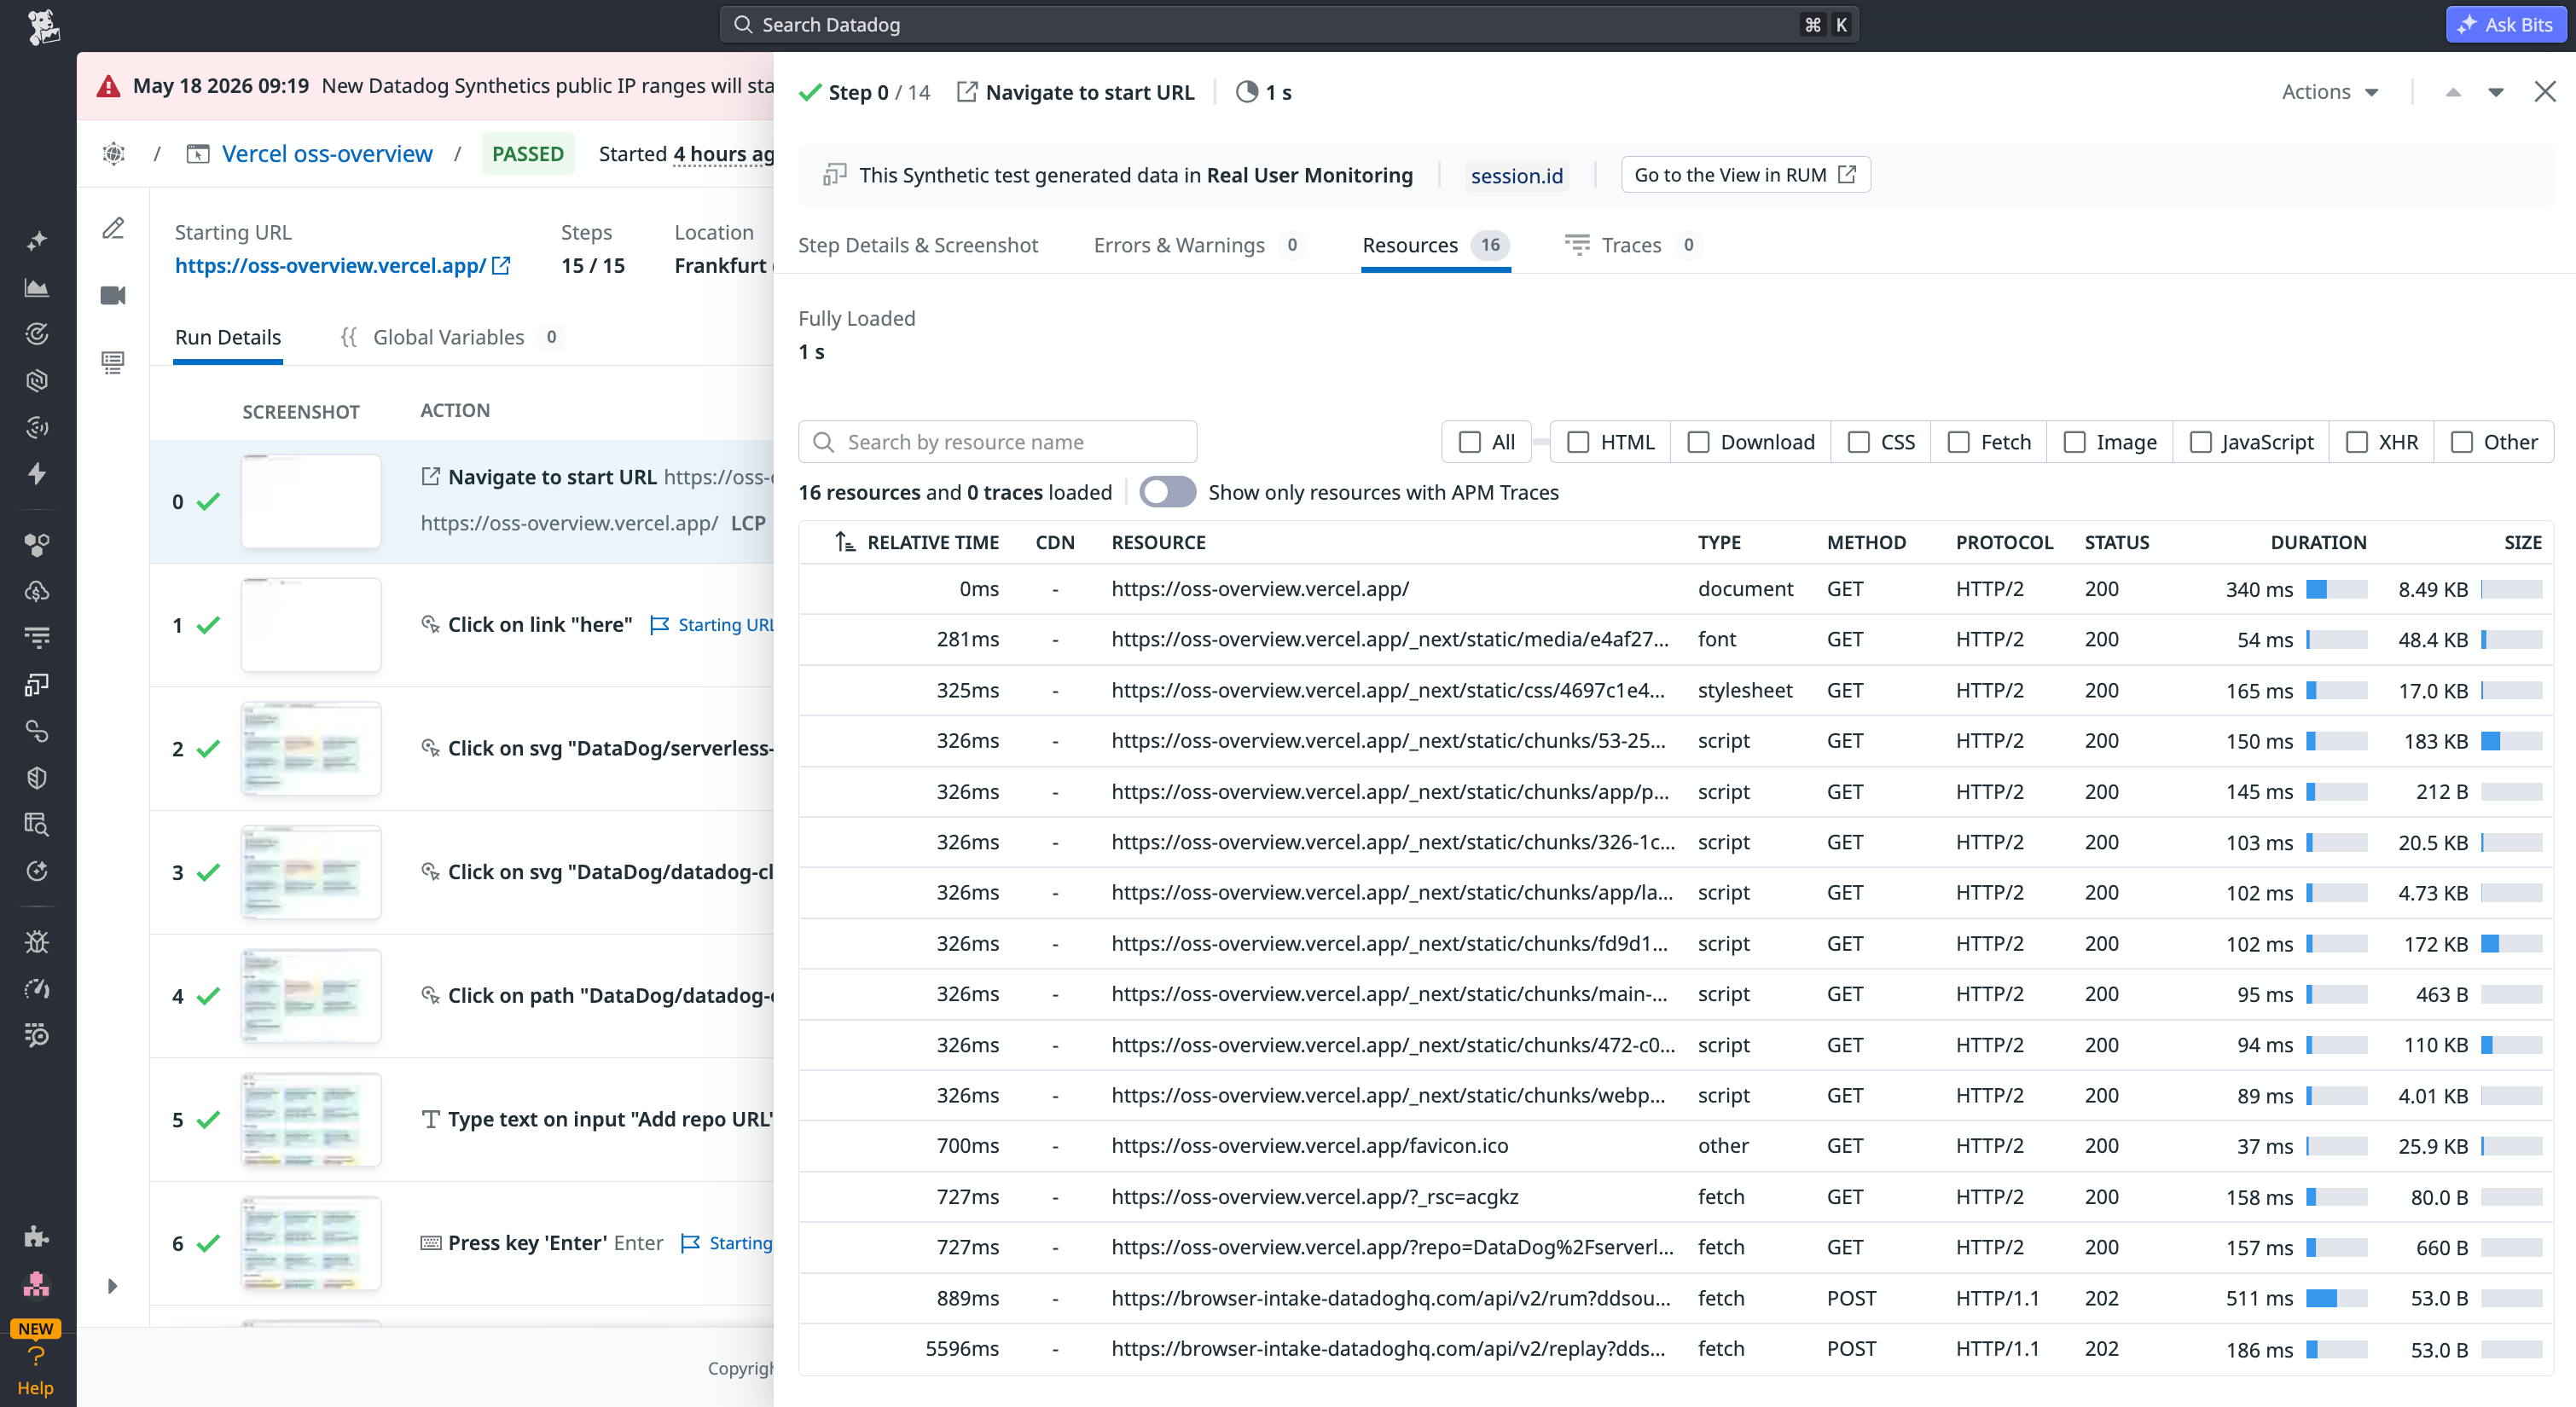Check the All resource filter
The width and height of the screenshot is (2576, 1407).
1469,442
